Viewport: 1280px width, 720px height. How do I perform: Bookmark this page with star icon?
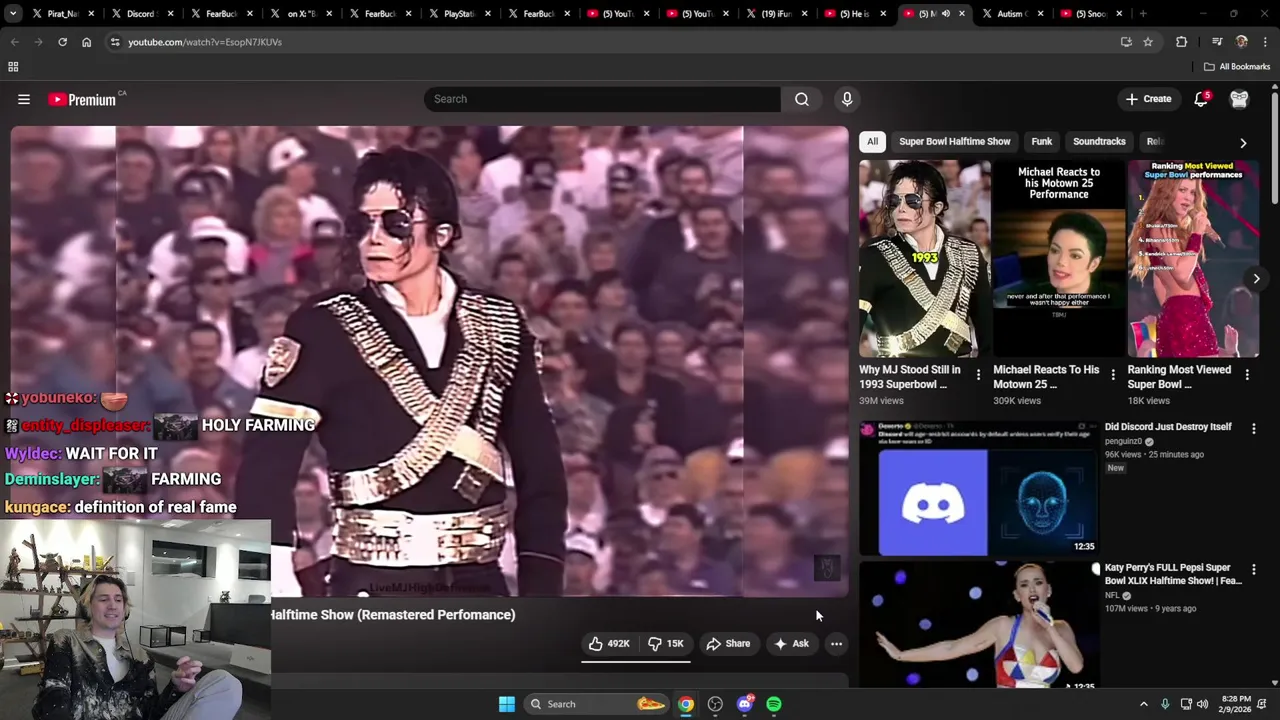[x=1148, y=42]
